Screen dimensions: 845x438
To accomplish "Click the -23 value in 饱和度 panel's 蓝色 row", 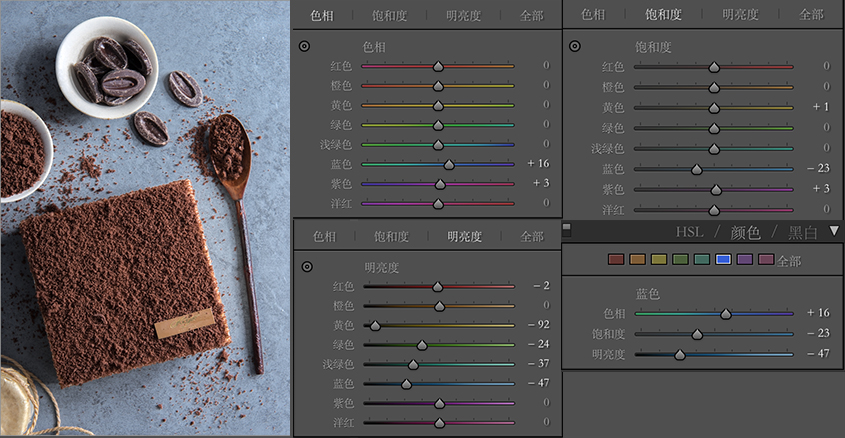I will pyautogui.click(x=819, y=168).
